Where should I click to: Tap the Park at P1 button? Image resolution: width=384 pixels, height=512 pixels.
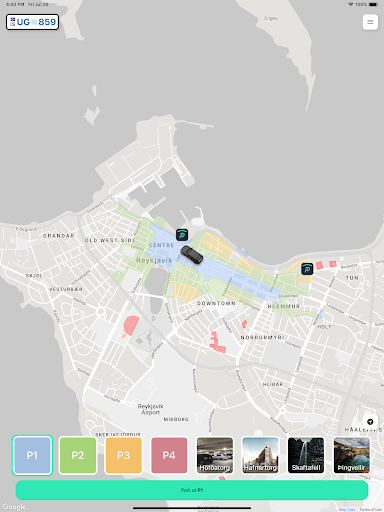tap(192, 490)
